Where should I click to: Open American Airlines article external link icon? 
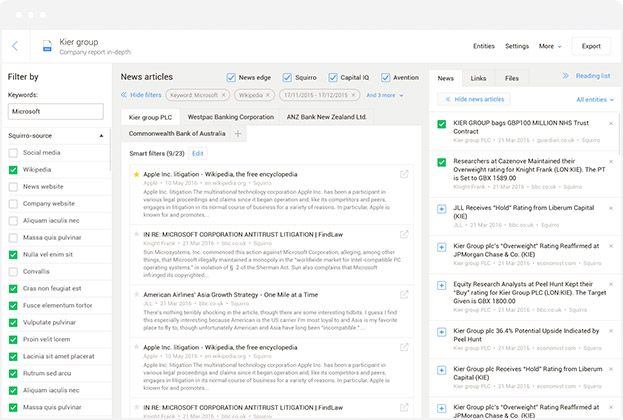pos(404,294)
